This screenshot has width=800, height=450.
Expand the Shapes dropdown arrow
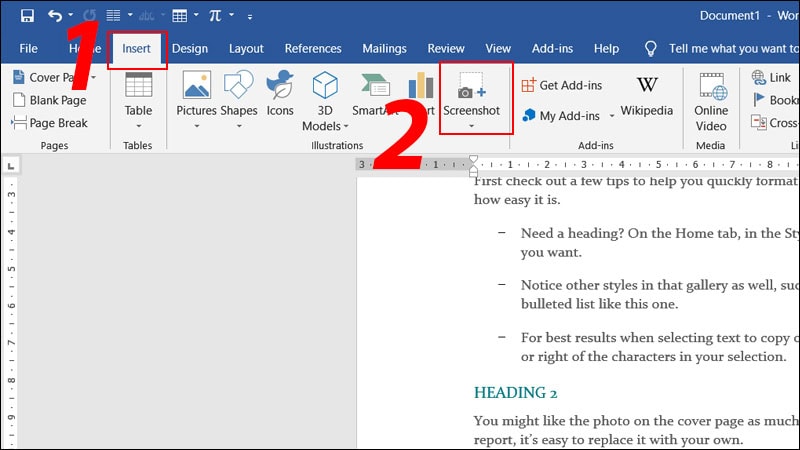tap(239, 126)
